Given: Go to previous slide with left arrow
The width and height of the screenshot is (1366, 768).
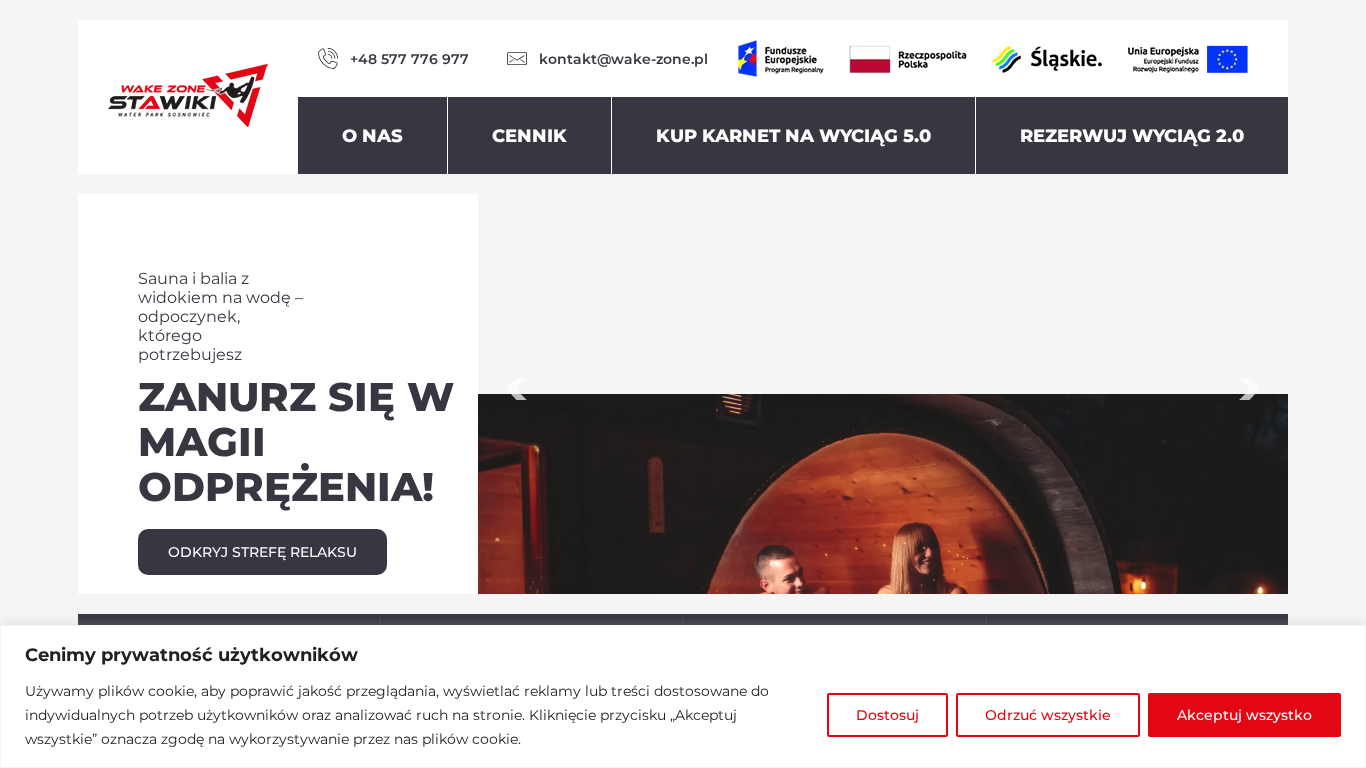Looking at the screenshot, I should coord(516,389).
